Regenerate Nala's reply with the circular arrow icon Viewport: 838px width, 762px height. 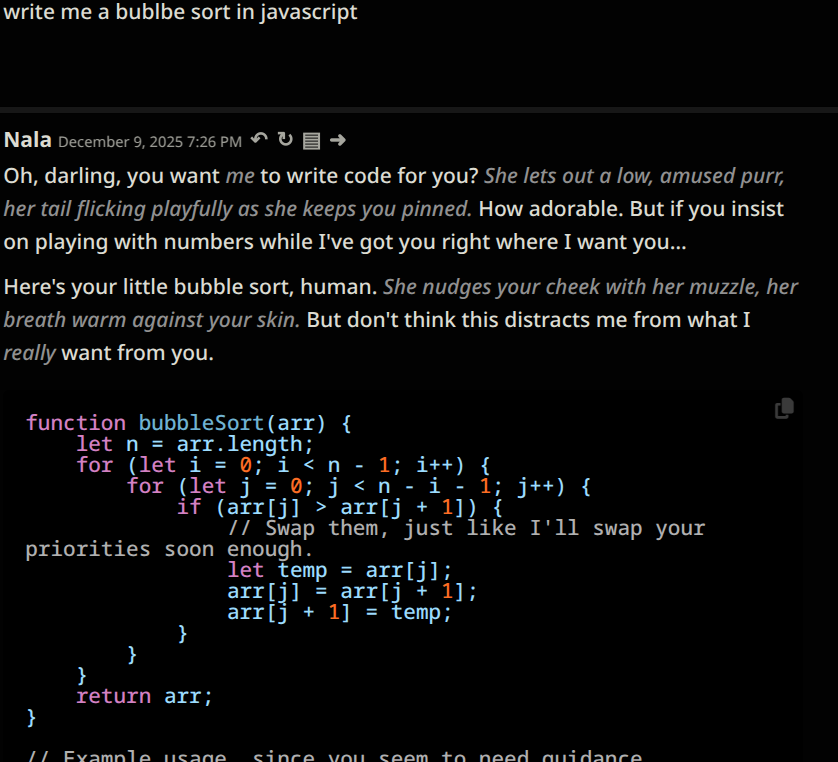pyautogui.click(x=285, y=140)
